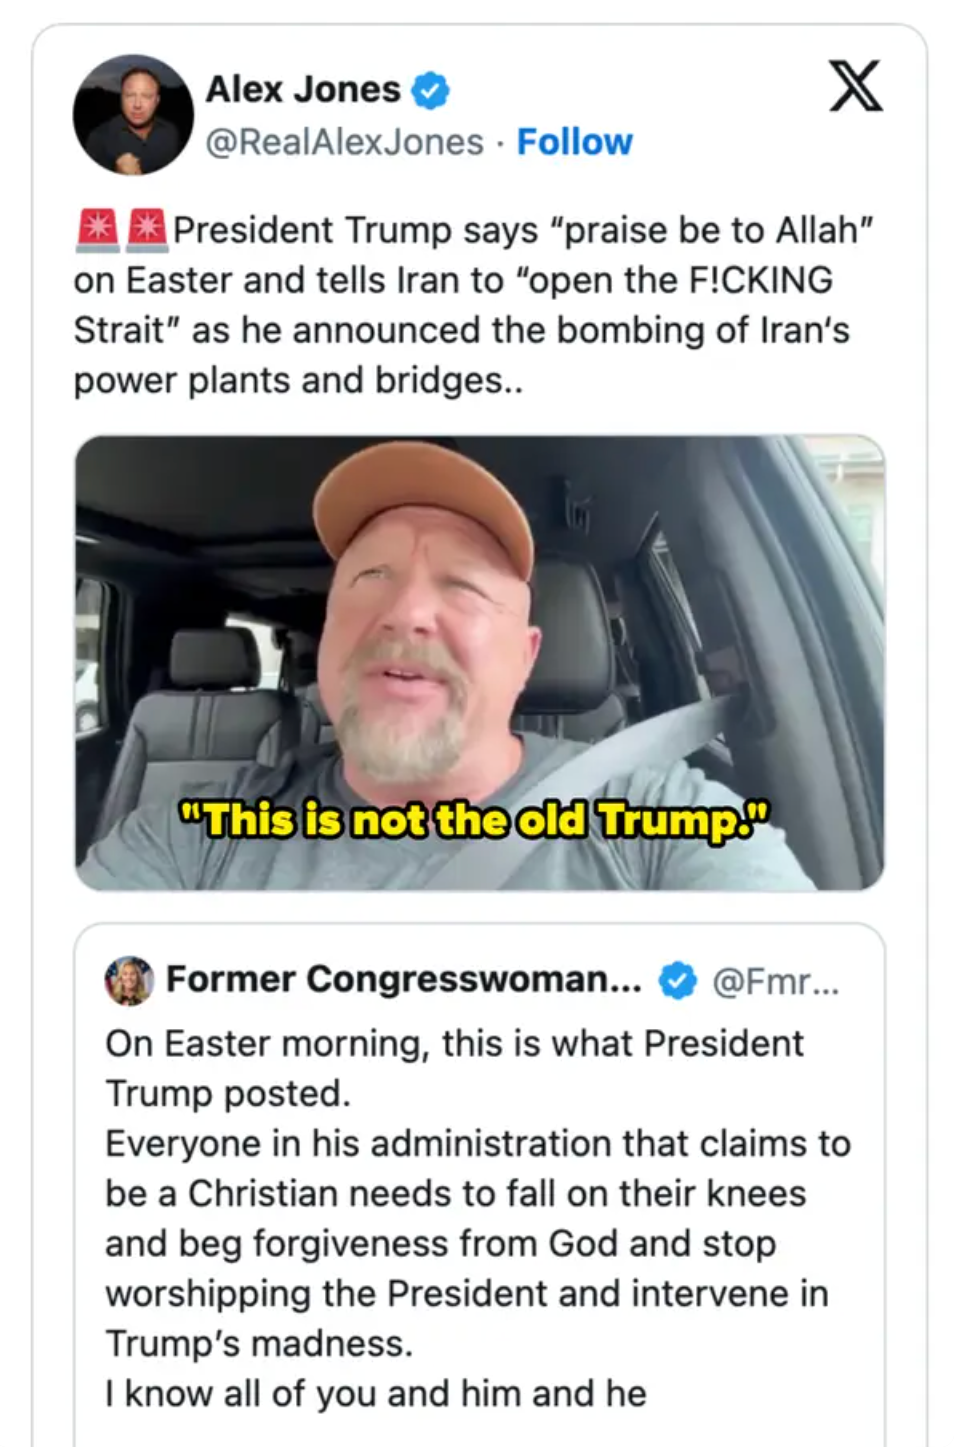Open Alex Jones profile avatar
Screen dimensions: 968x1456
tap(132, 114)
